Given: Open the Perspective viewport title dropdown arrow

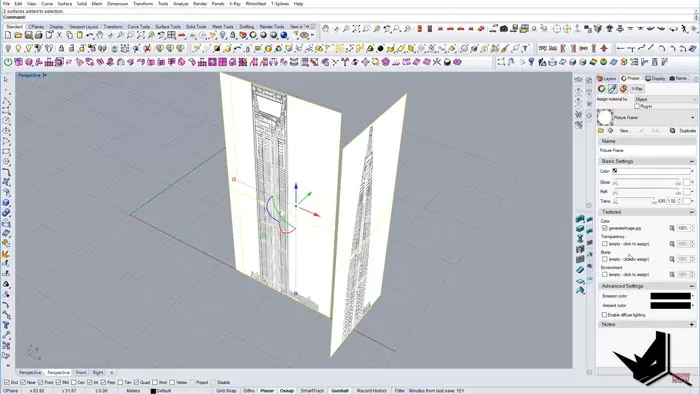Looking at the screenshot, I should pyautogui.click(x=45, y=75).
